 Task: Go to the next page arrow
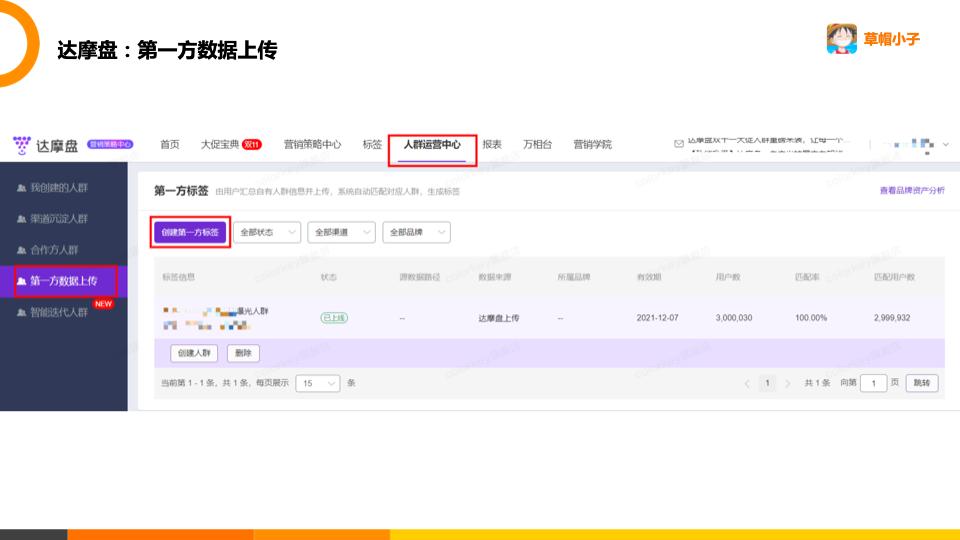pos(788,383)
